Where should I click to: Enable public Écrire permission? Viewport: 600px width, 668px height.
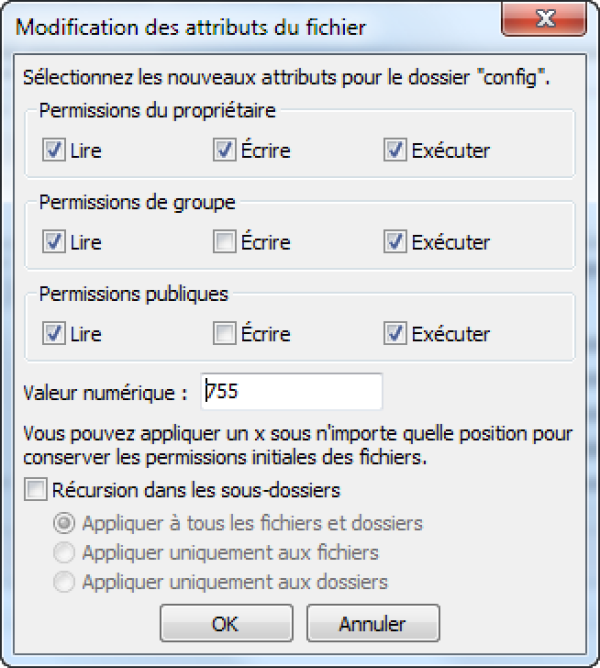[x=224, y=334]
